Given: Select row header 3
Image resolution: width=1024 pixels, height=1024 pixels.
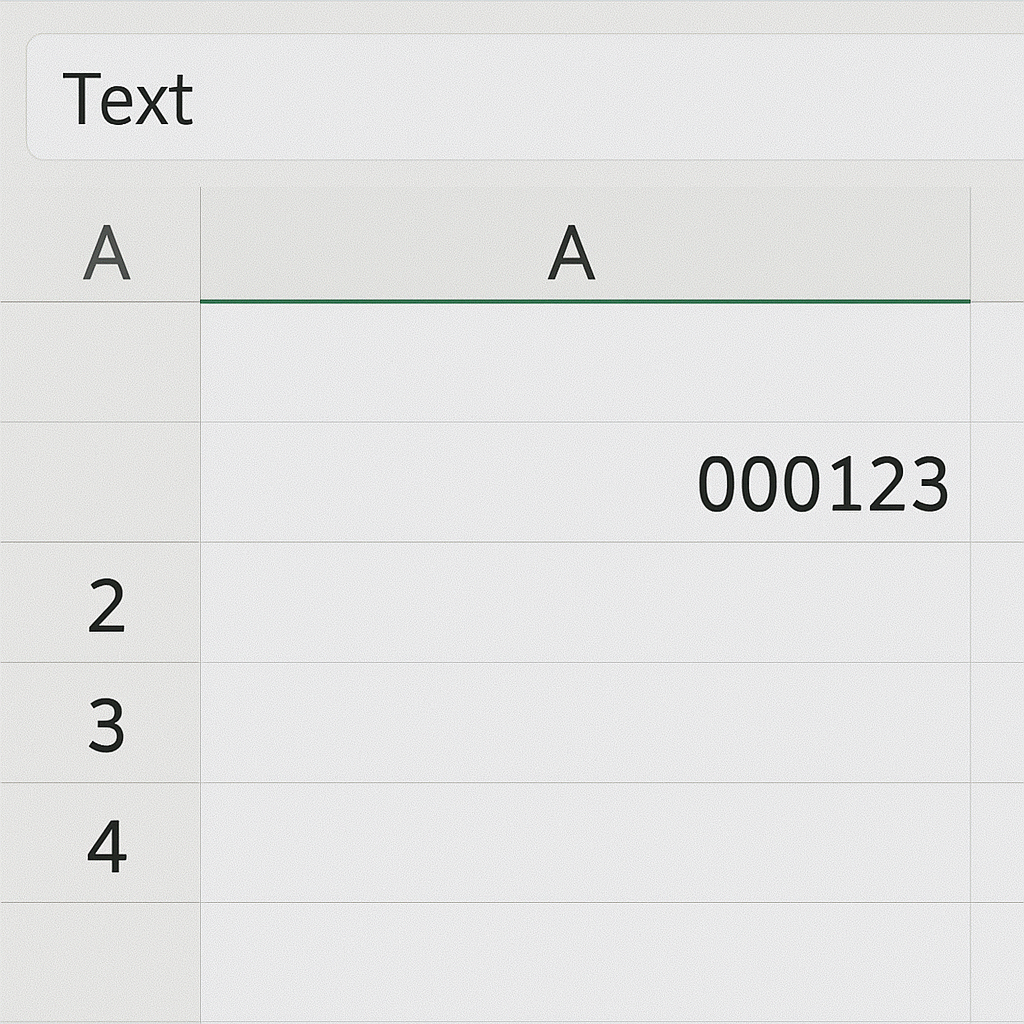Looking at the screenshot, I should pyautogui.click(x=104, y=723).
